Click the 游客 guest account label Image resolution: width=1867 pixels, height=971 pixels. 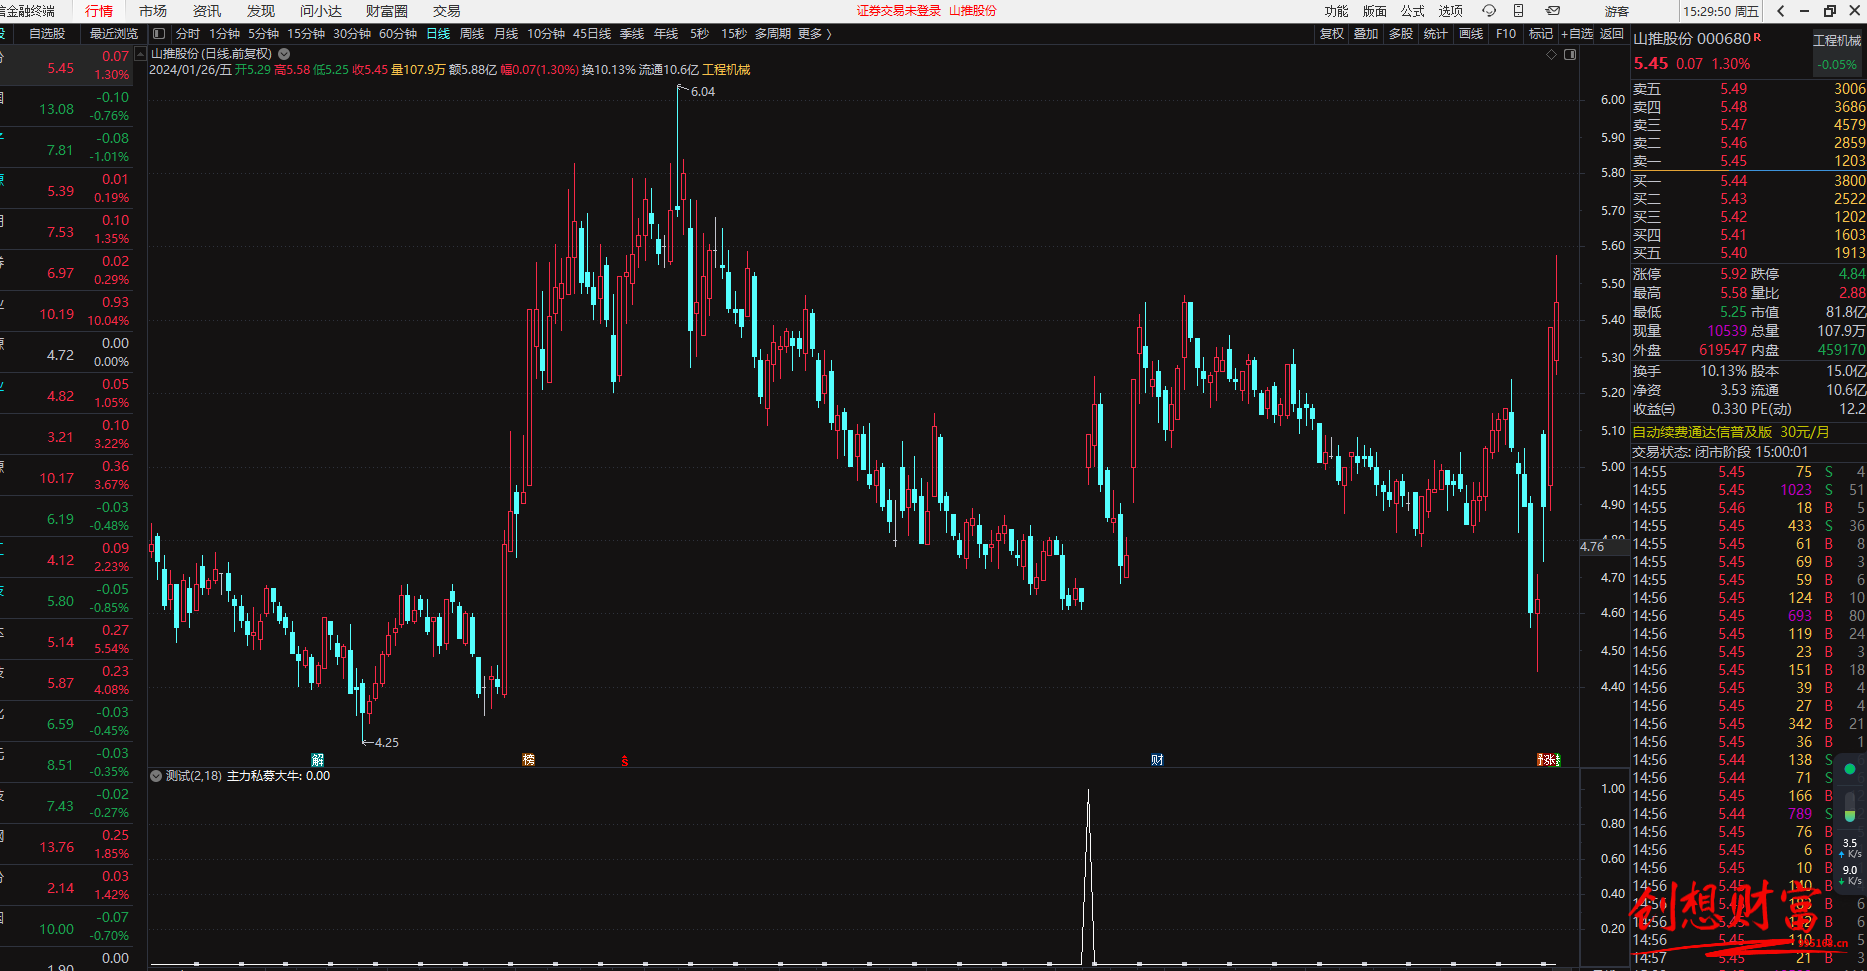click(x=1617, y=11)
